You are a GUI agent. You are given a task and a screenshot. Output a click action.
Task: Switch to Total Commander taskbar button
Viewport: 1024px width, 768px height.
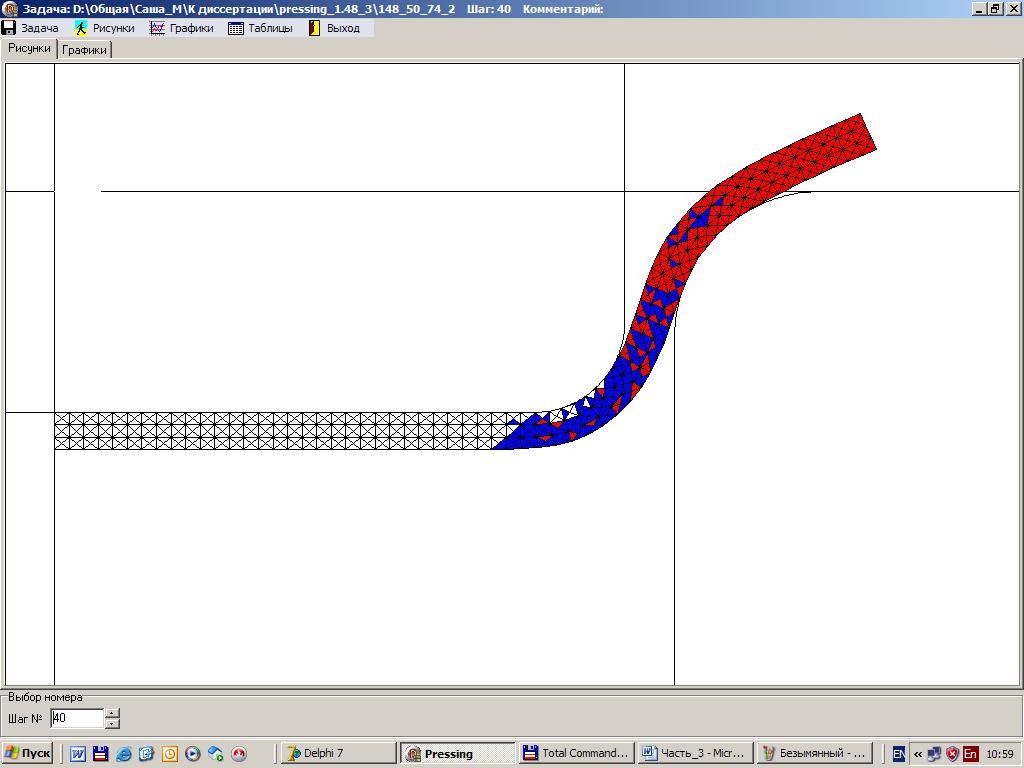coord(577,753)
